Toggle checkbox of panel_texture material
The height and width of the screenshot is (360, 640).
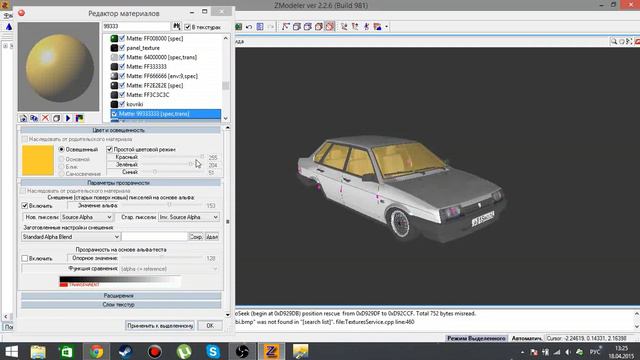point(122,48)
